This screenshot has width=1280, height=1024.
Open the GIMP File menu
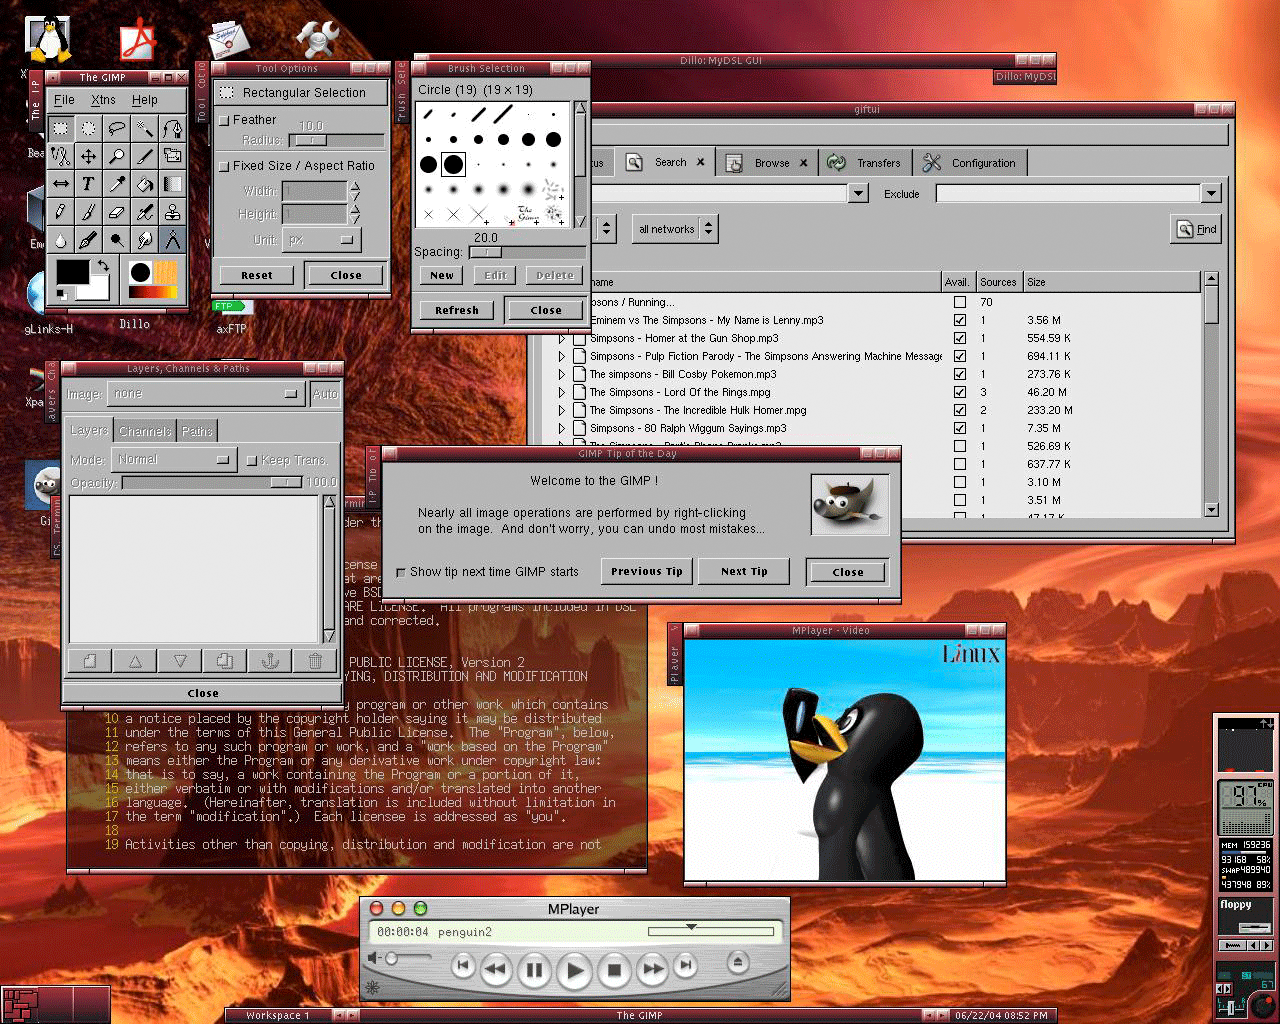coord(64,100)
